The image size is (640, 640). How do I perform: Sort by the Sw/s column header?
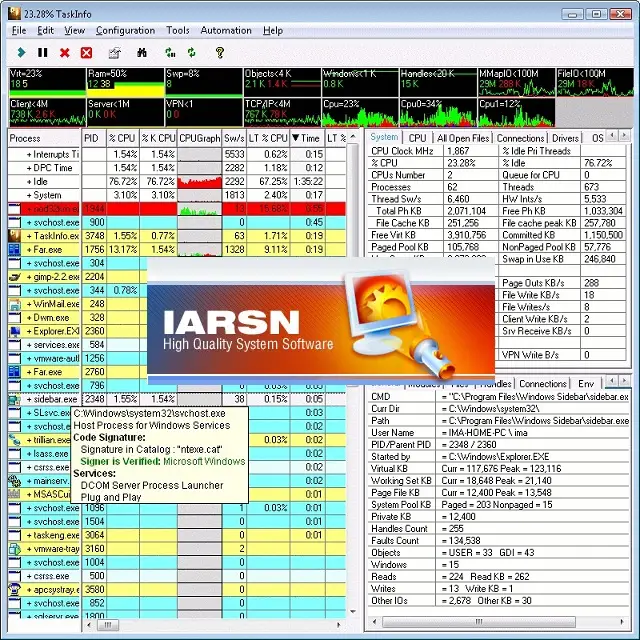tap(234, 138)
